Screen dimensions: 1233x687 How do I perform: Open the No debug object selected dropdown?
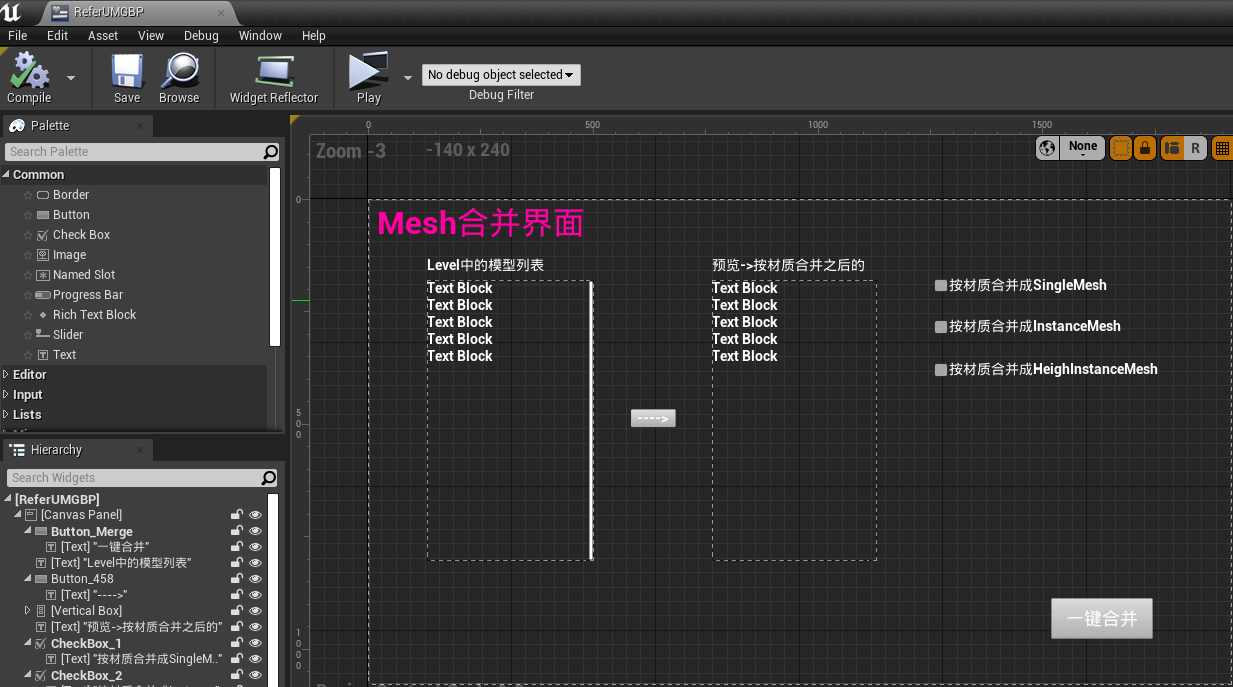500,74
